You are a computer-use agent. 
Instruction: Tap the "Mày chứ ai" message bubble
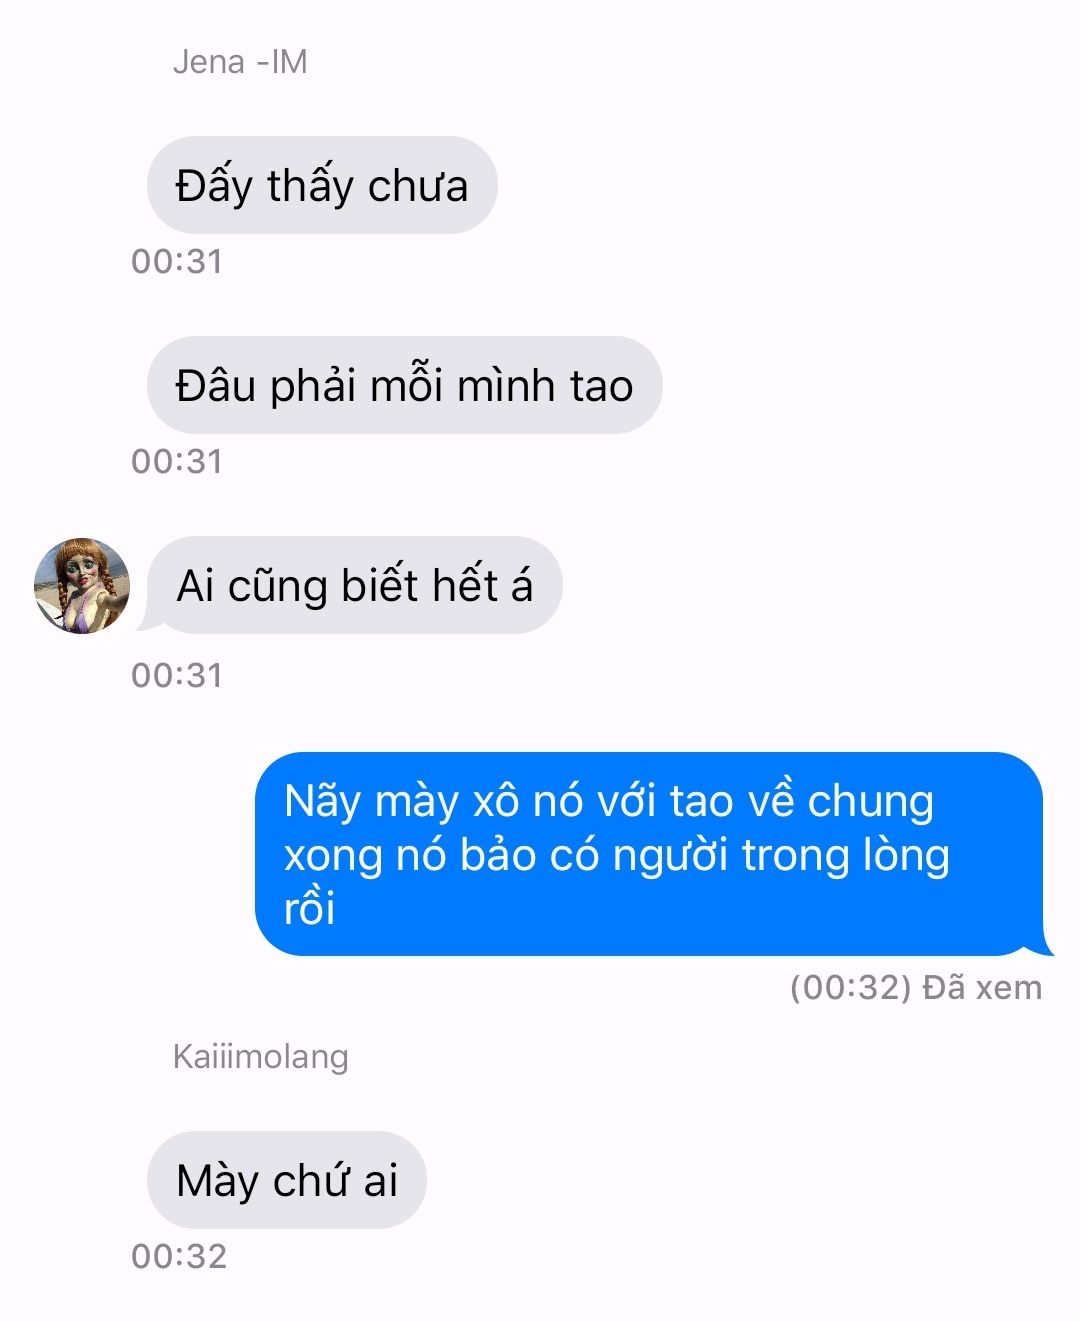[287, 1180]
